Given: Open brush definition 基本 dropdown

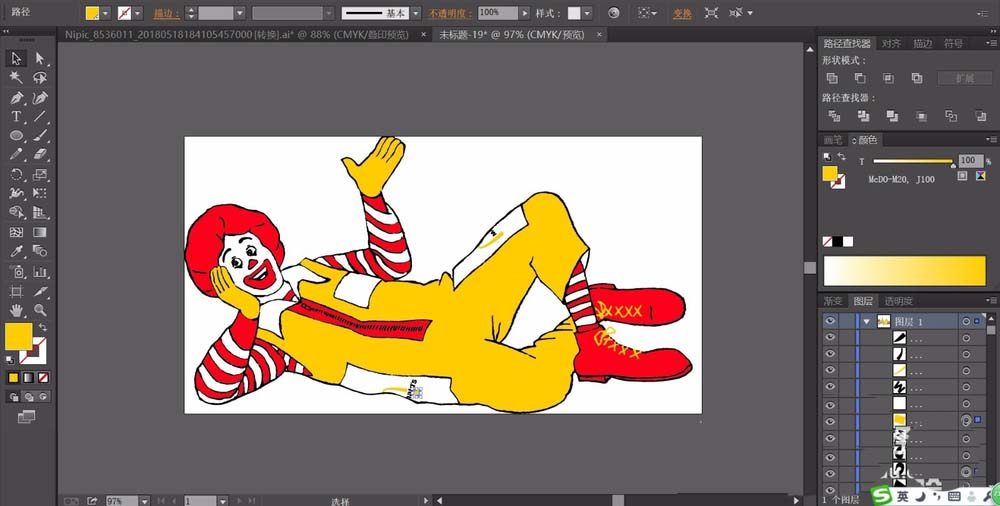Looking at the screenshot, I should pyautogui.click(x=415, y=13).
